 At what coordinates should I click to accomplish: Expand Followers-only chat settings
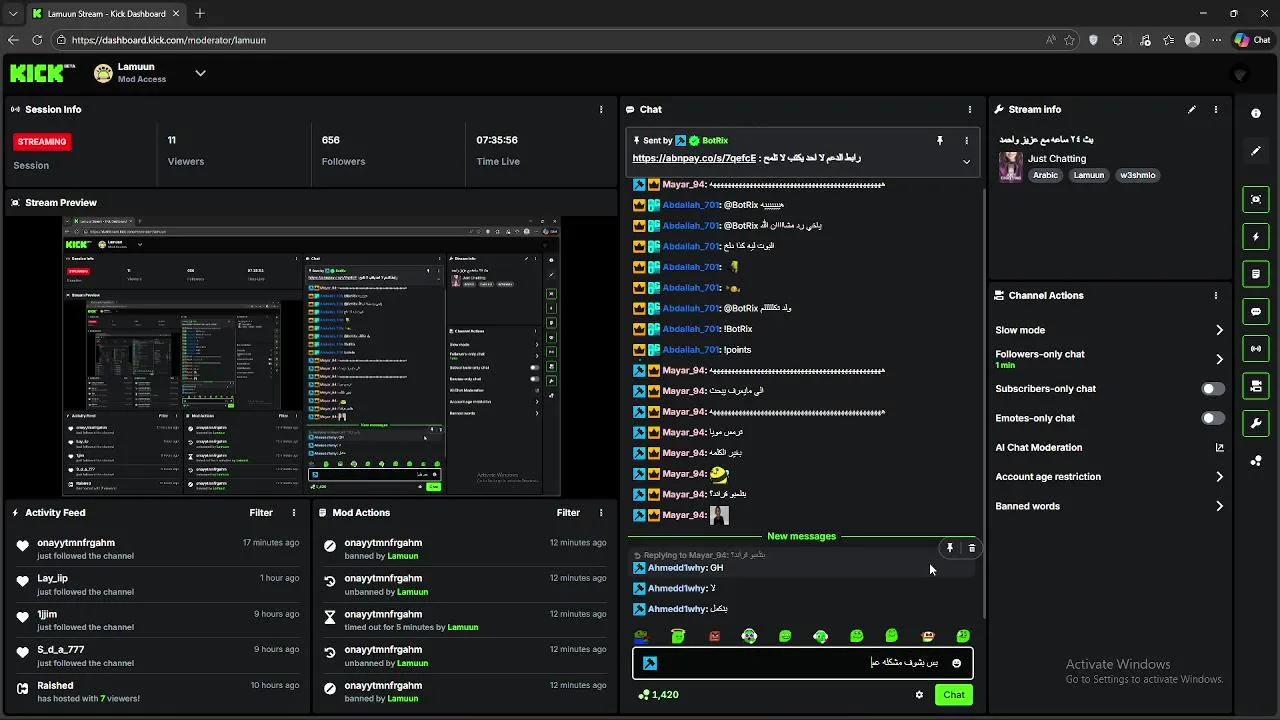pyautogui.click(x=1219, y=359)
